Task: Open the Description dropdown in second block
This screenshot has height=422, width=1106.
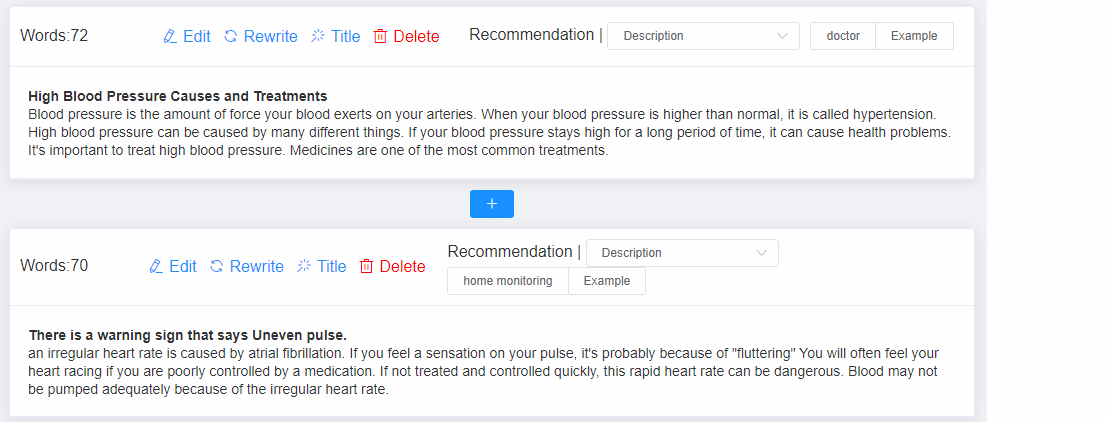Action: click(682, 253)
